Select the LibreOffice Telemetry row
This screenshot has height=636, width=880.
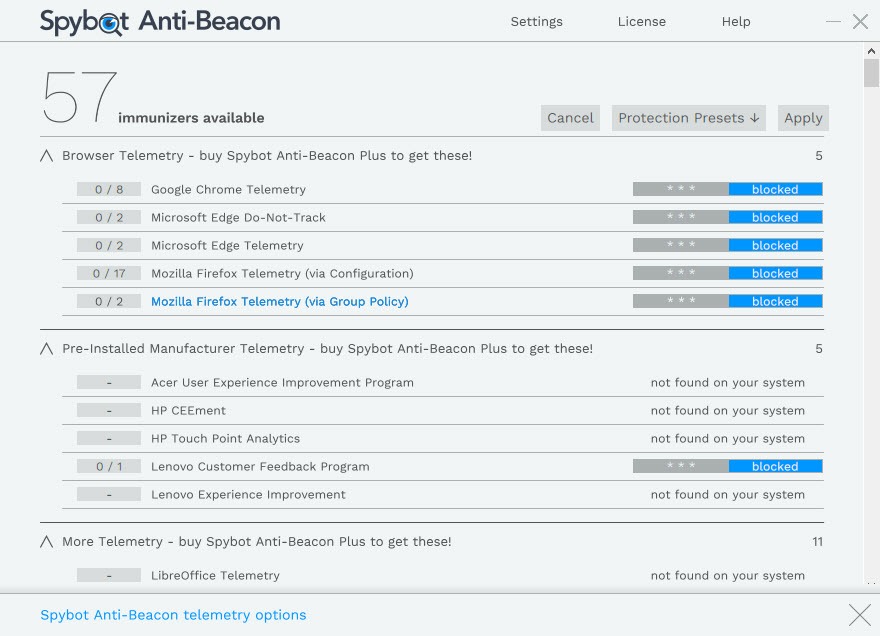point(443,576)
